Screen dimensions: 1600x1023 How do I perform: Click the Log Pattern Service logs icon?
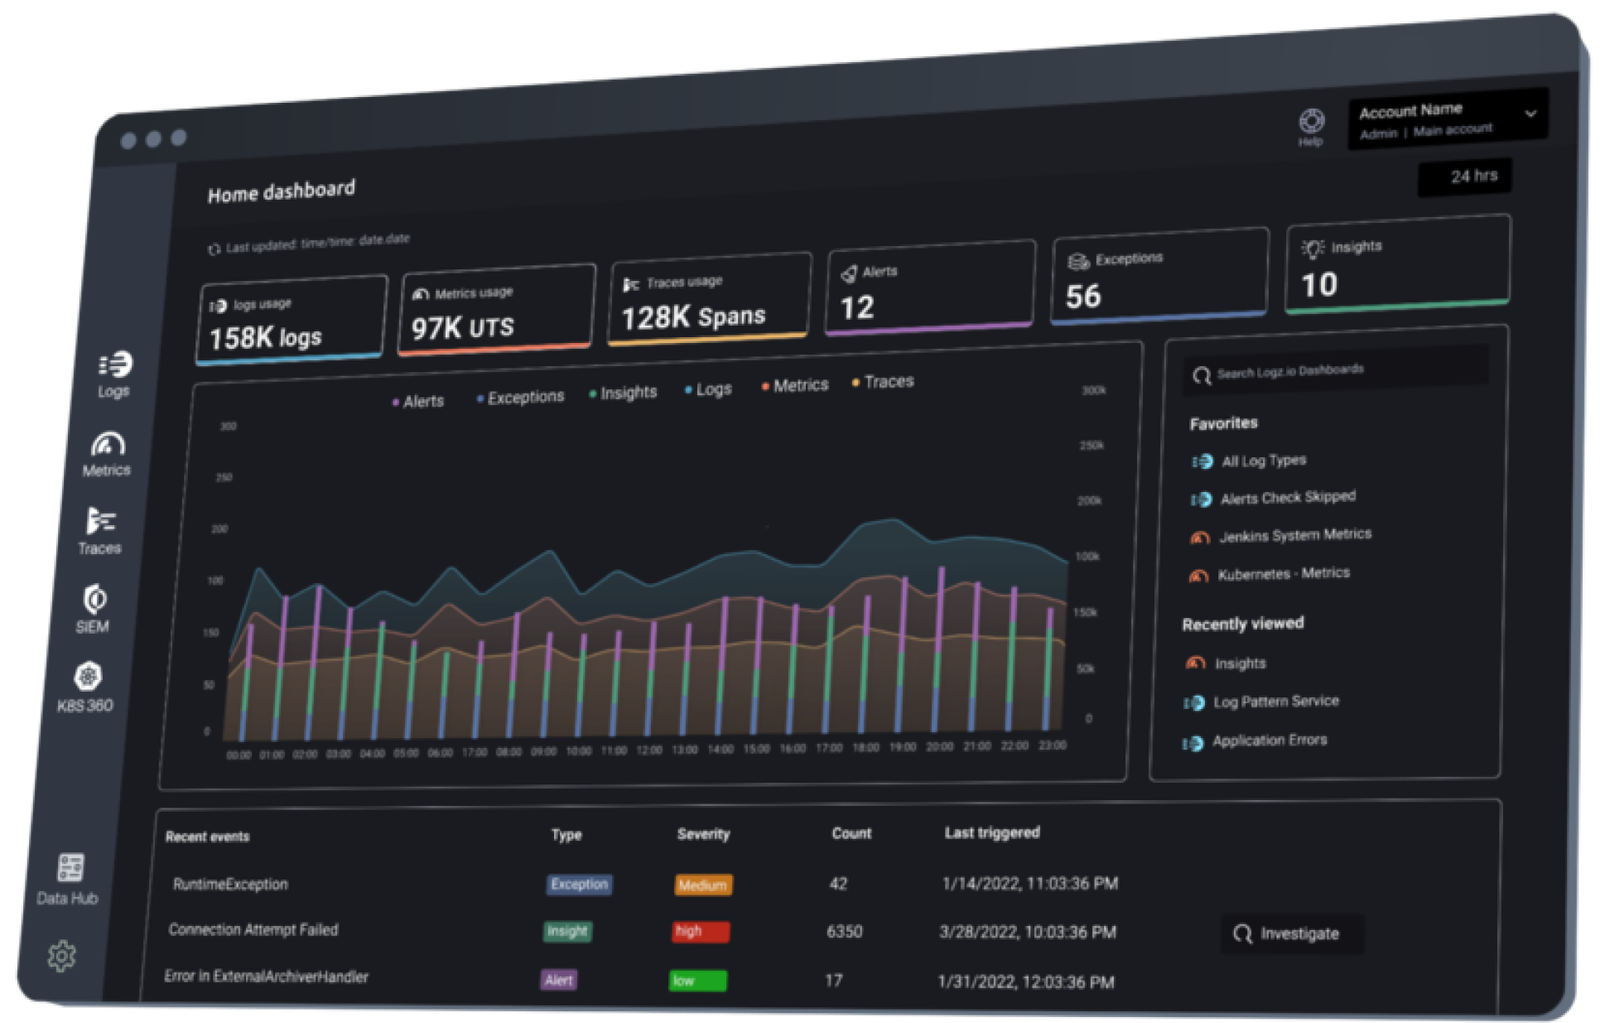pyautogui.click(x=1194, y=703)
